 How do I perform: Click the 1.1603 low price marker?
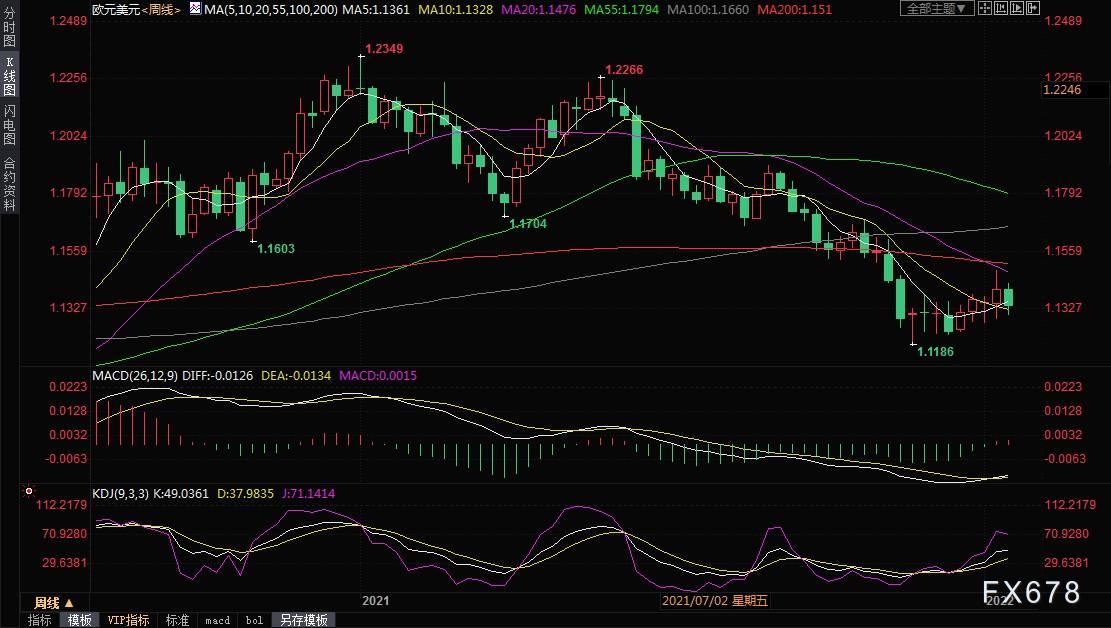pos(276,249)
